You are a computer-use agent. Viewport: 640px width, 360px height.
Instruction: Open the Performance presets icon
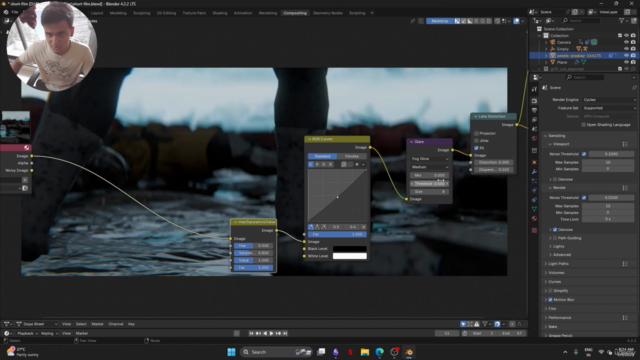click(625, 318)
